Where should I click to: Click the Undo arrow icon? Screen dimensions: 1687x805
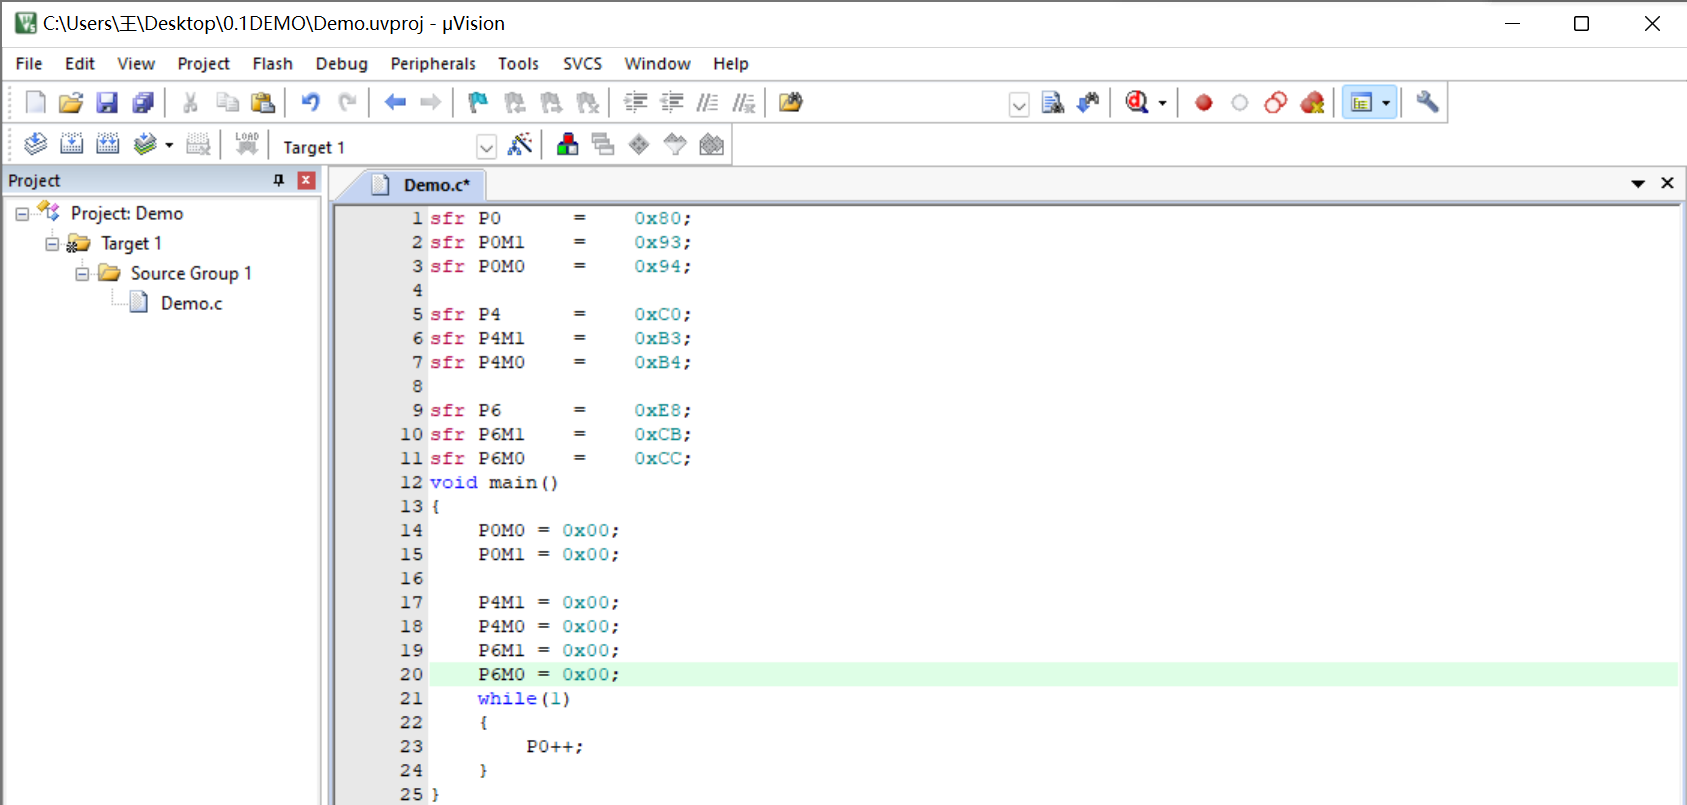pyautogui.click(x=311, y=102)
